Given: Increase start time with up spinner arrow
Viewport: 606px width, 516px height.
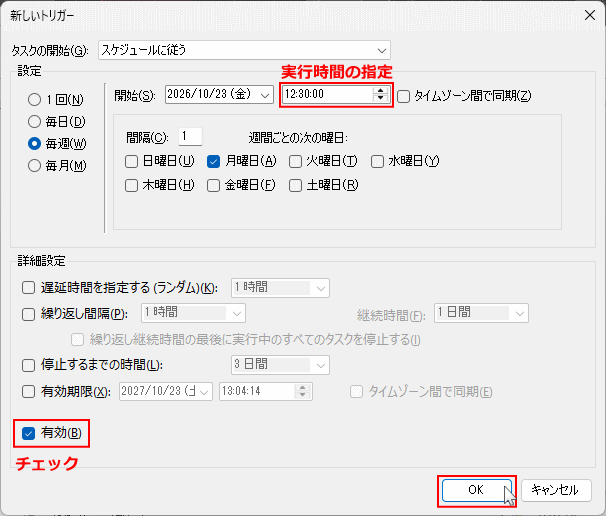Looking at the screenshot, I should (381, 90).
